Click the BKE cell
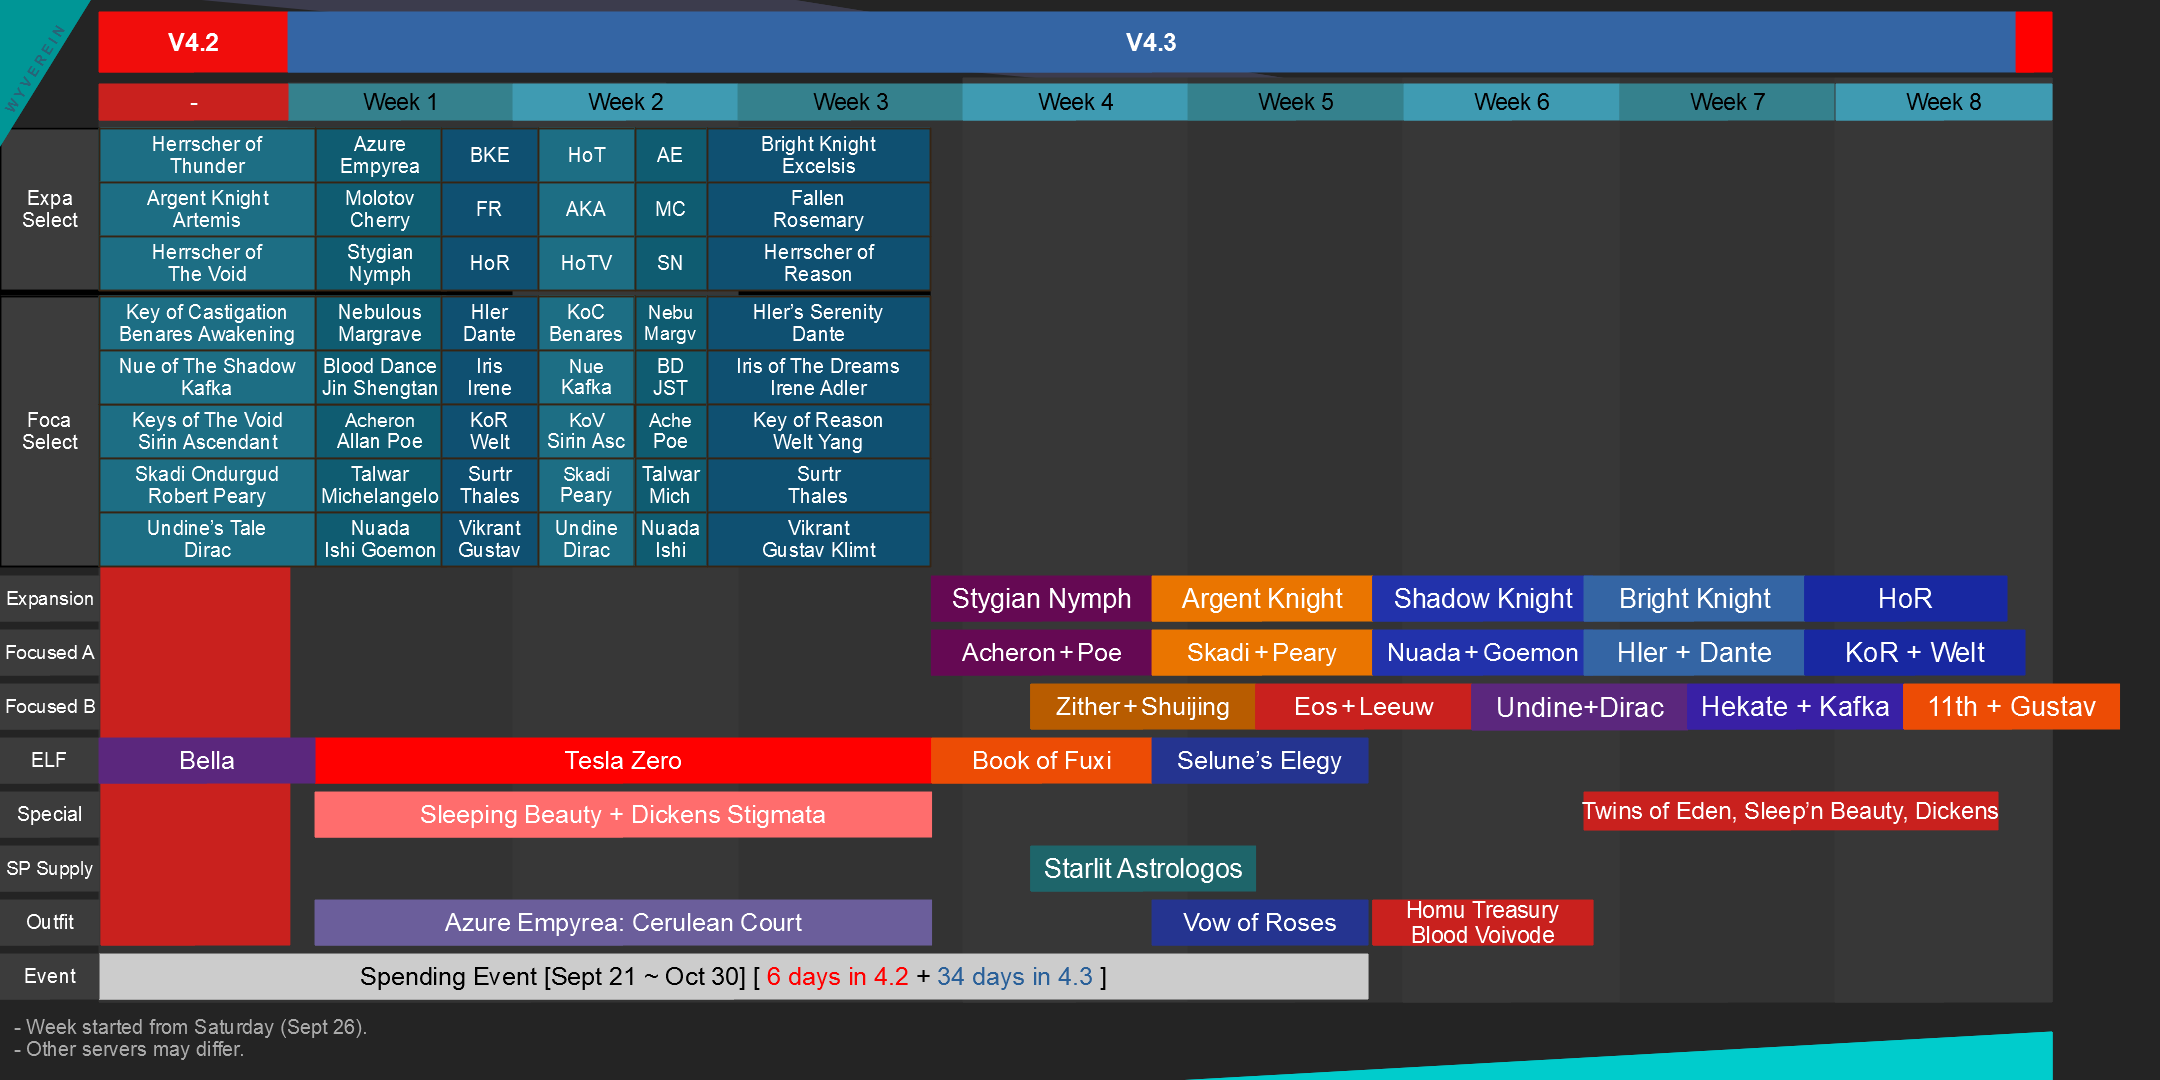Image resolution: width=2160 pixels, height=1080 pixels. [489, 155]
